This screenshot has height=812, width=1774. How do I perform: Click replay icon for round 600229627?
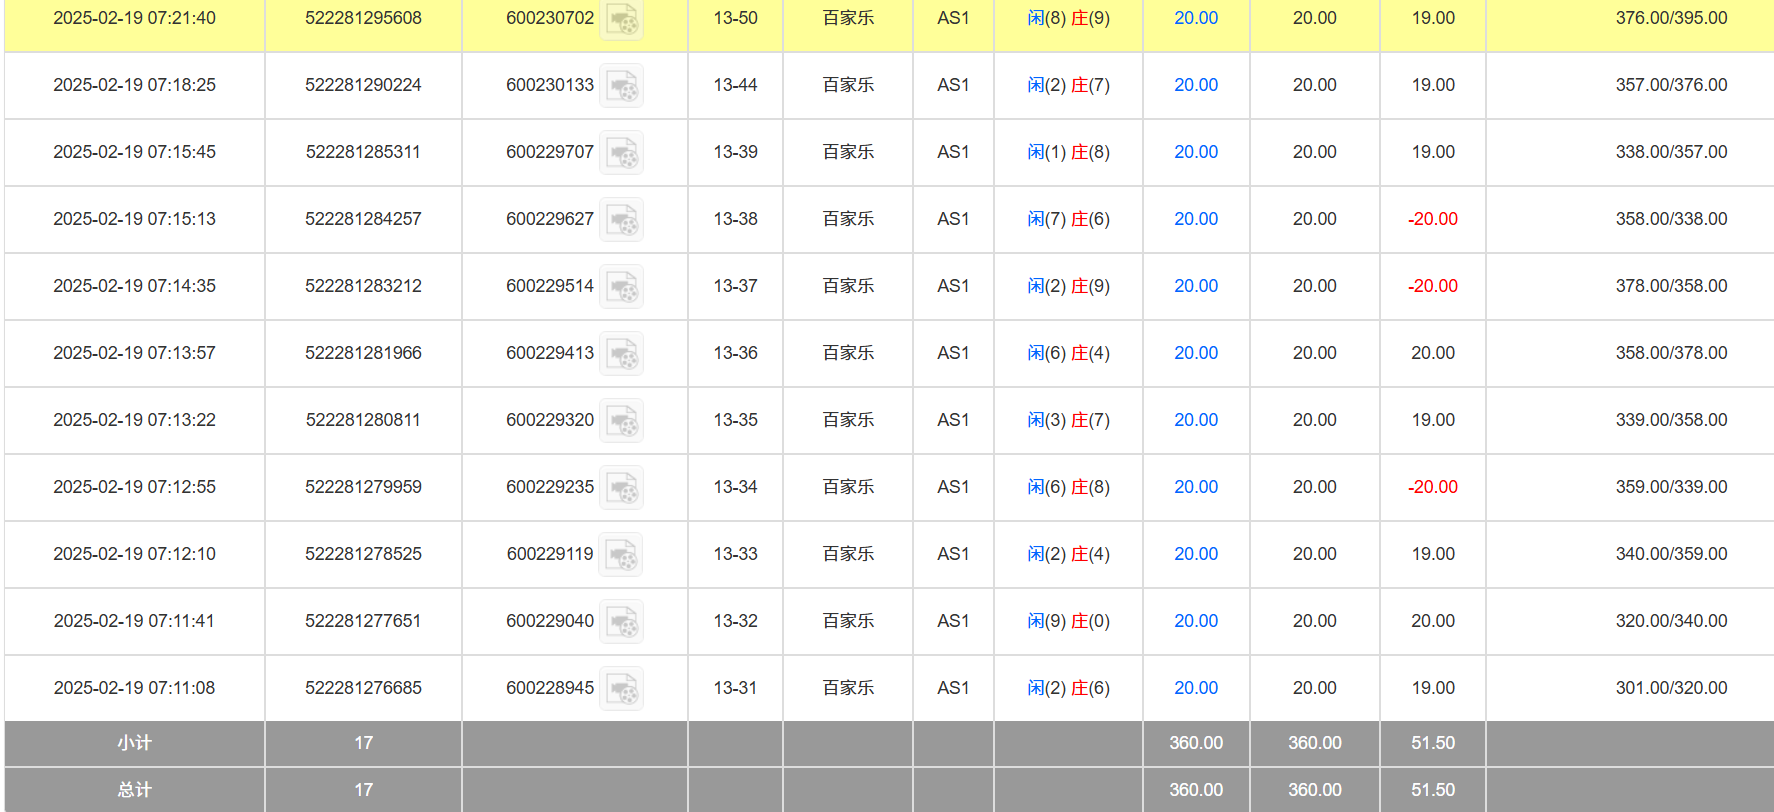[x=621, y=220]
